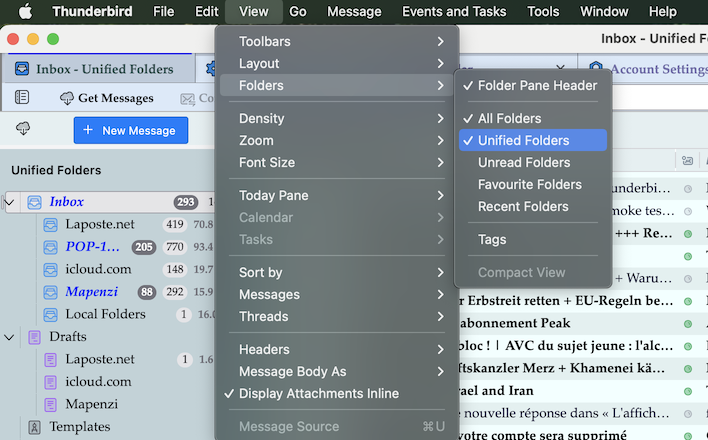
Task: Click the Templates folder icon
Action: pos(34,427)
